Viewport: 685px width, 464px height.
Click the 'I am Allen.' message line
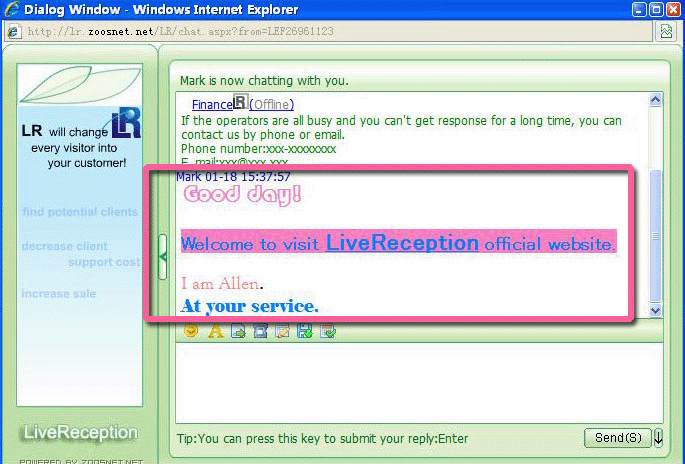222,284
